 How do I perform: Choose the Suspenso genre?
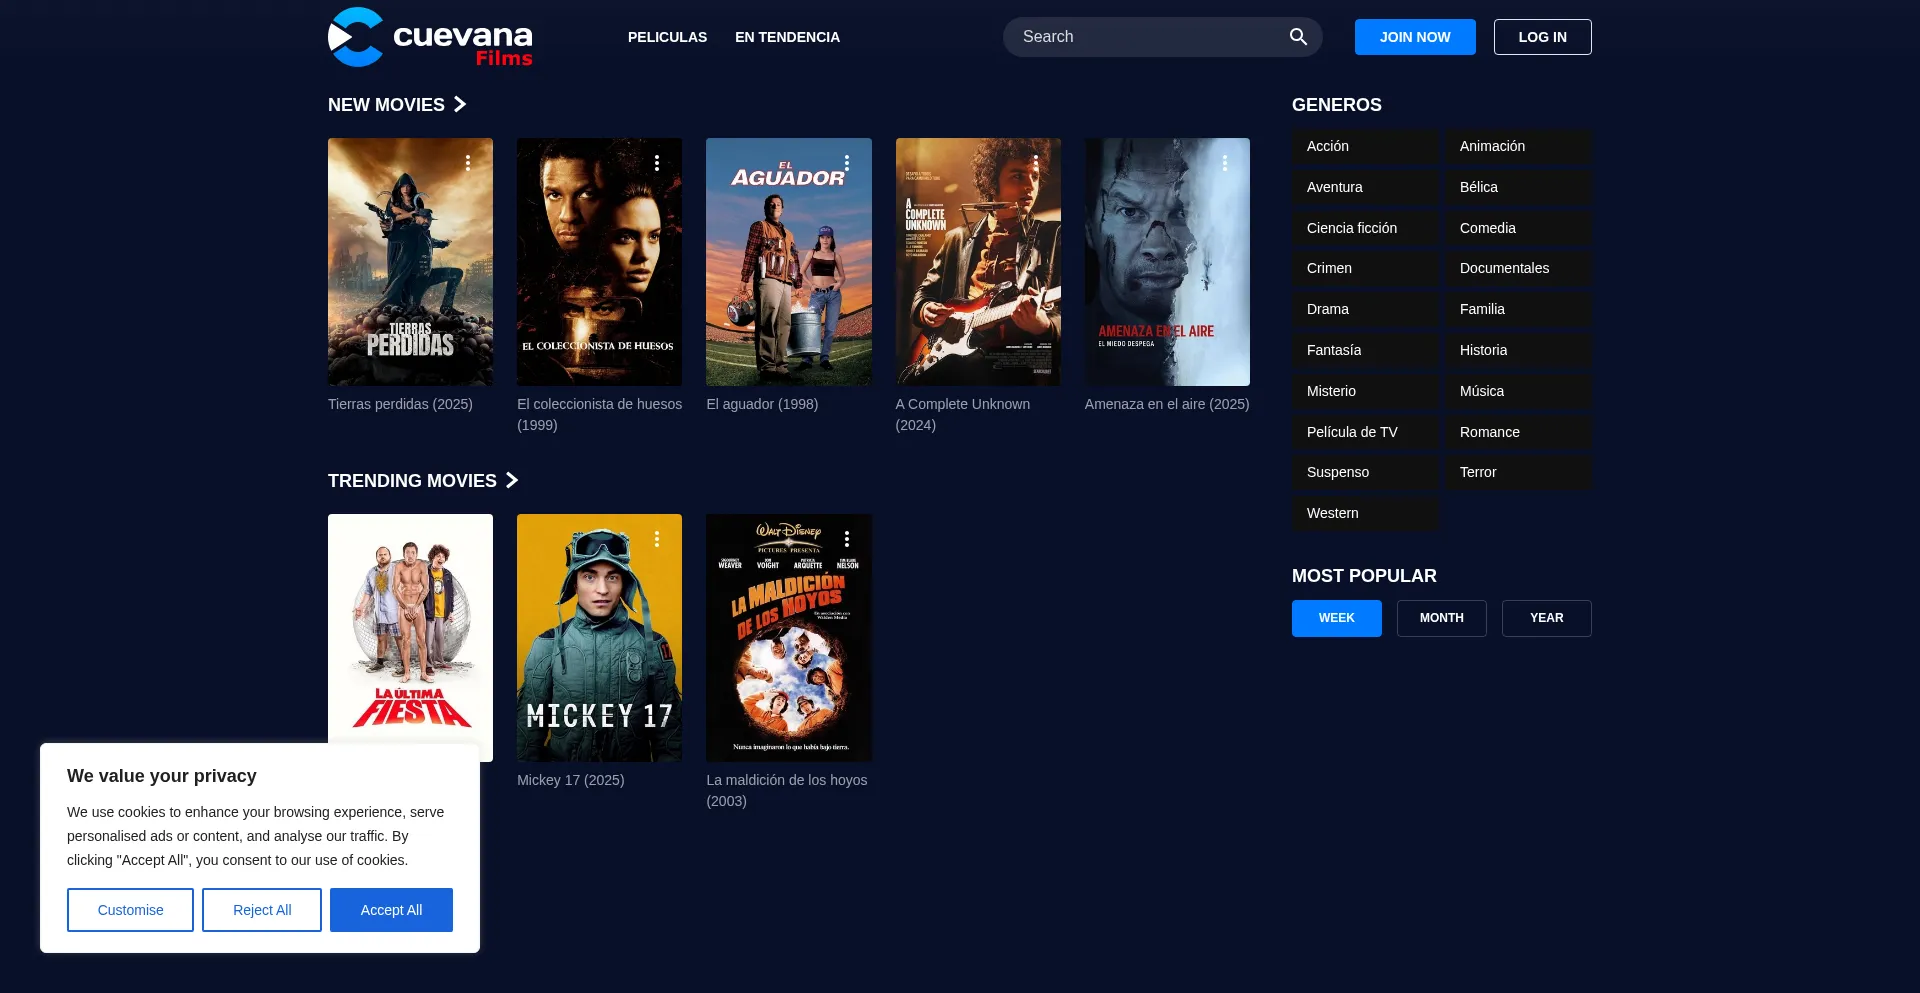point(1365,472)
